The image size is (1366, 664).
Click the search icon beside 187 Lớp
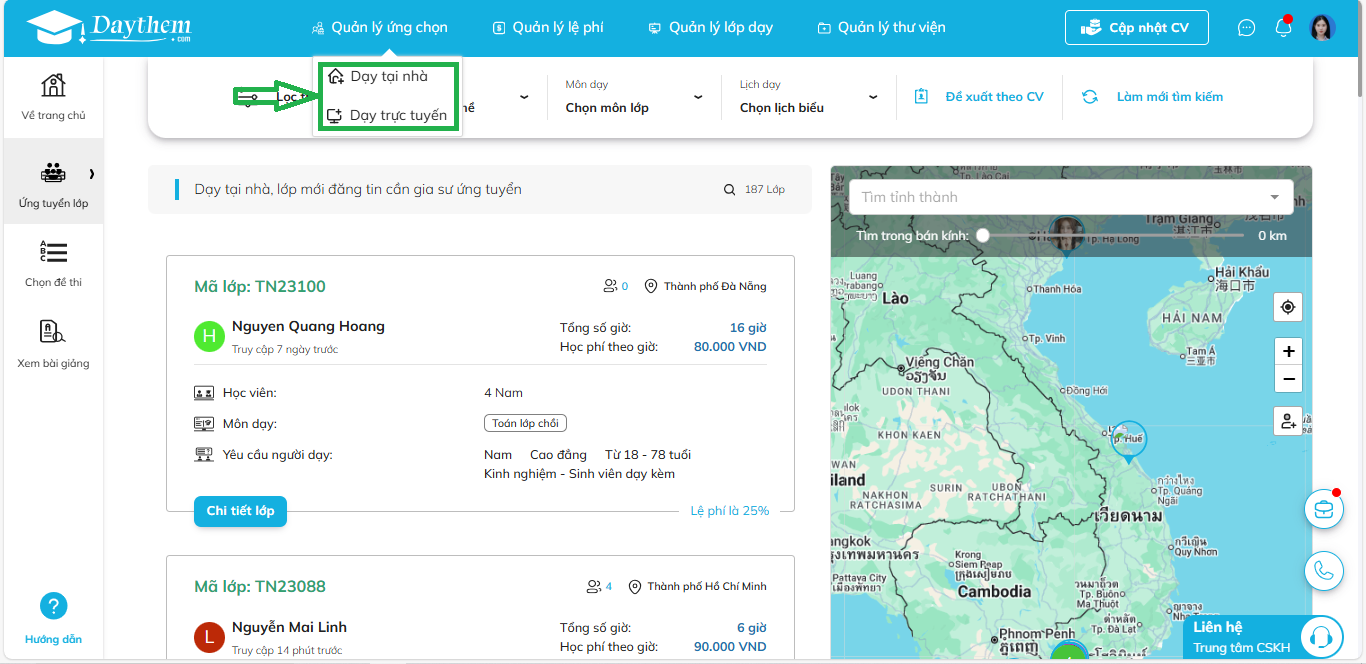point(730,189)
